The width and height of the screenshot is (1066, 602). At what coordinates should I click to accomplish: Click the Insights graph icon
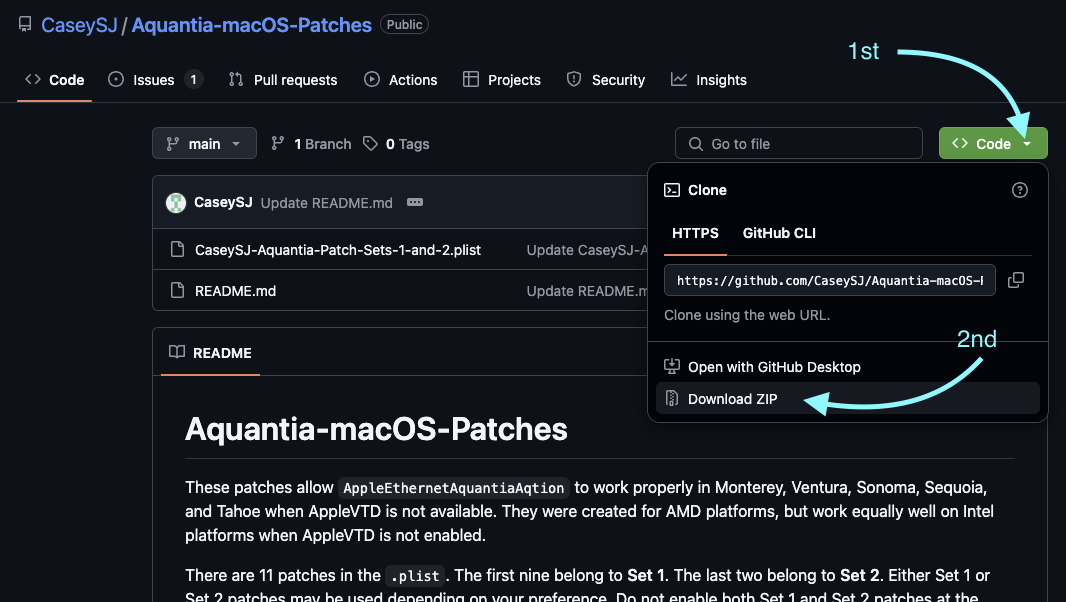click(678, 80)
